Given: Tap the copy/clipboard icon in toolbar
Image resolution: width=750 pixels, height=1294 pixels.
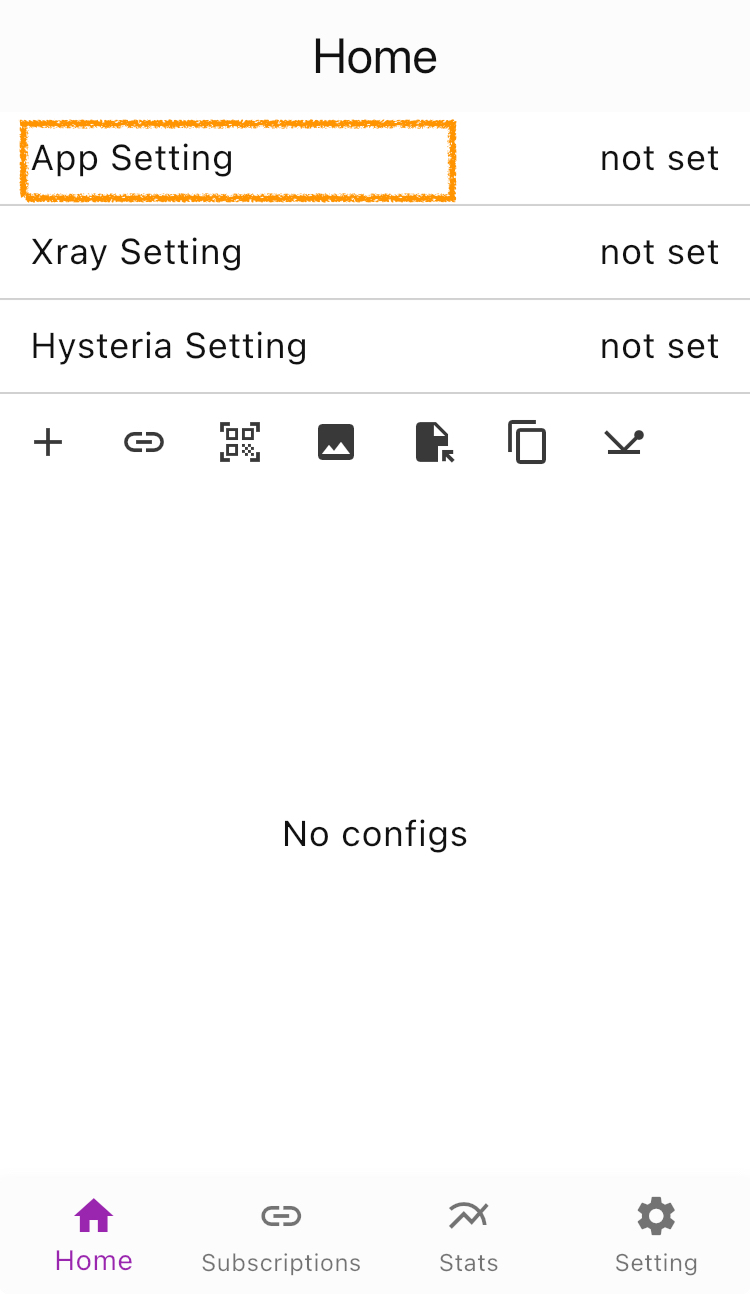Looking at the screenshot, I should pyautogui.click(x=527, y=442).
